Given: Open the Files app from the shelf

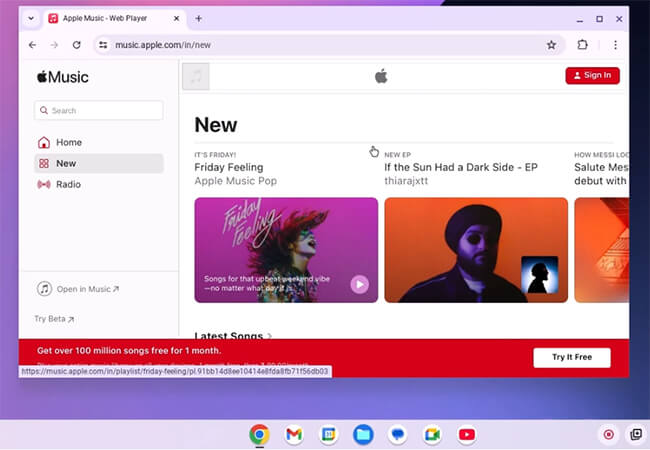Looking at the screenshot, I should (363, 434).
